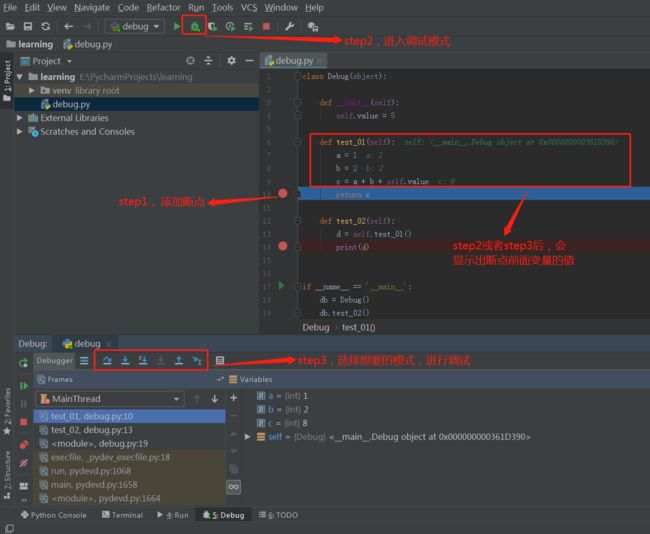Stop debugging in Debug panel sidebar
This screenshot has height=534, width=650.
(24, 422)
